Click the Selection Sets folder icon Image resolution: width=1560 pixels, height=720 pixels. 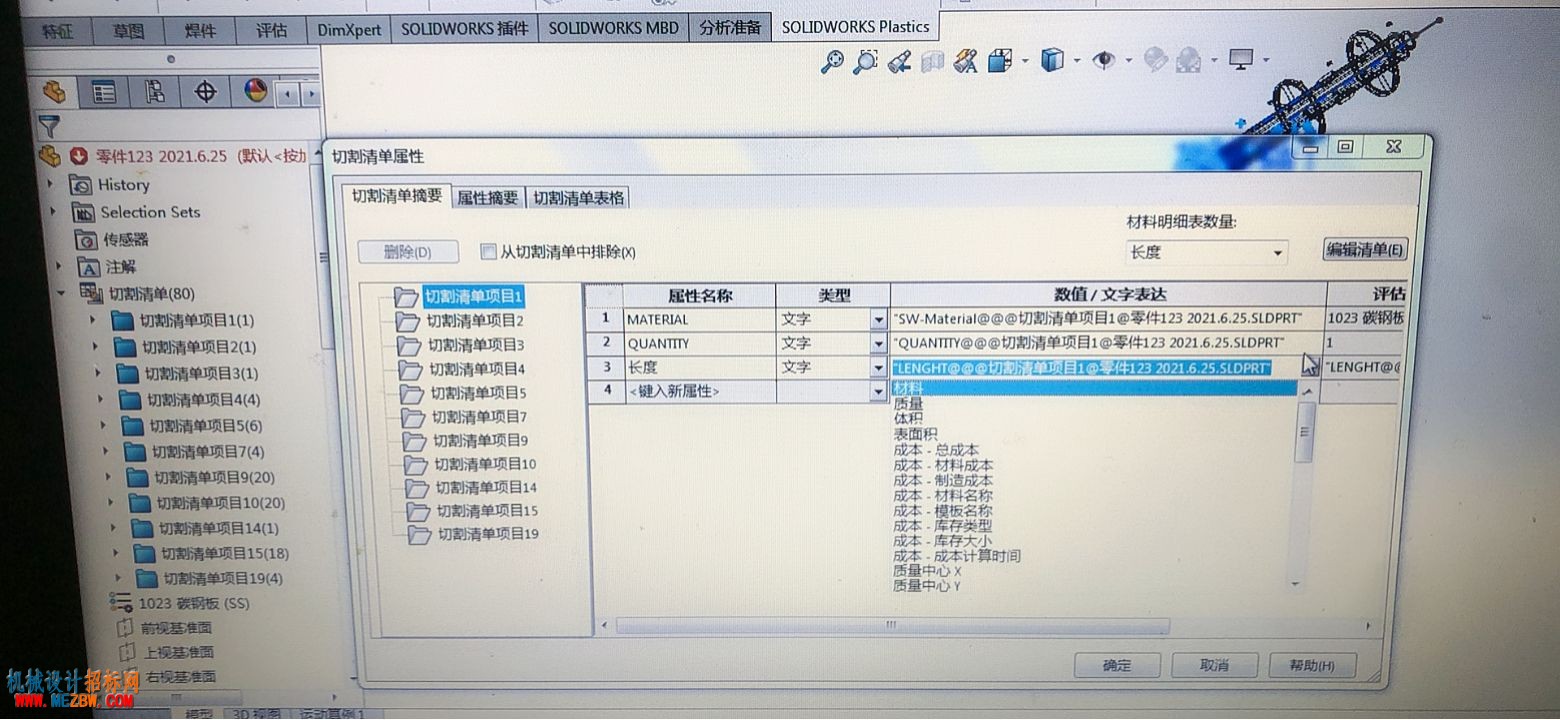coord(84,212)
